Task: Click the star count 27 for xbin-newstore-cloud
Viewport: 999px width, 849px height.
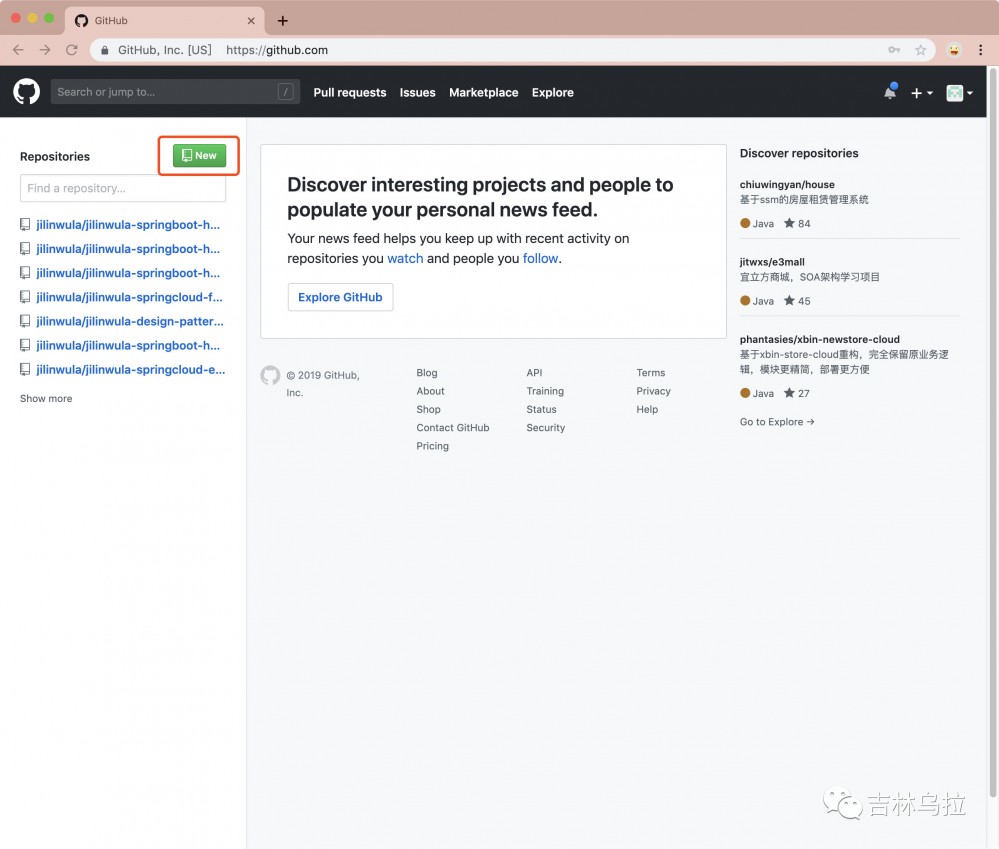Action: click(x=796, y=394)
